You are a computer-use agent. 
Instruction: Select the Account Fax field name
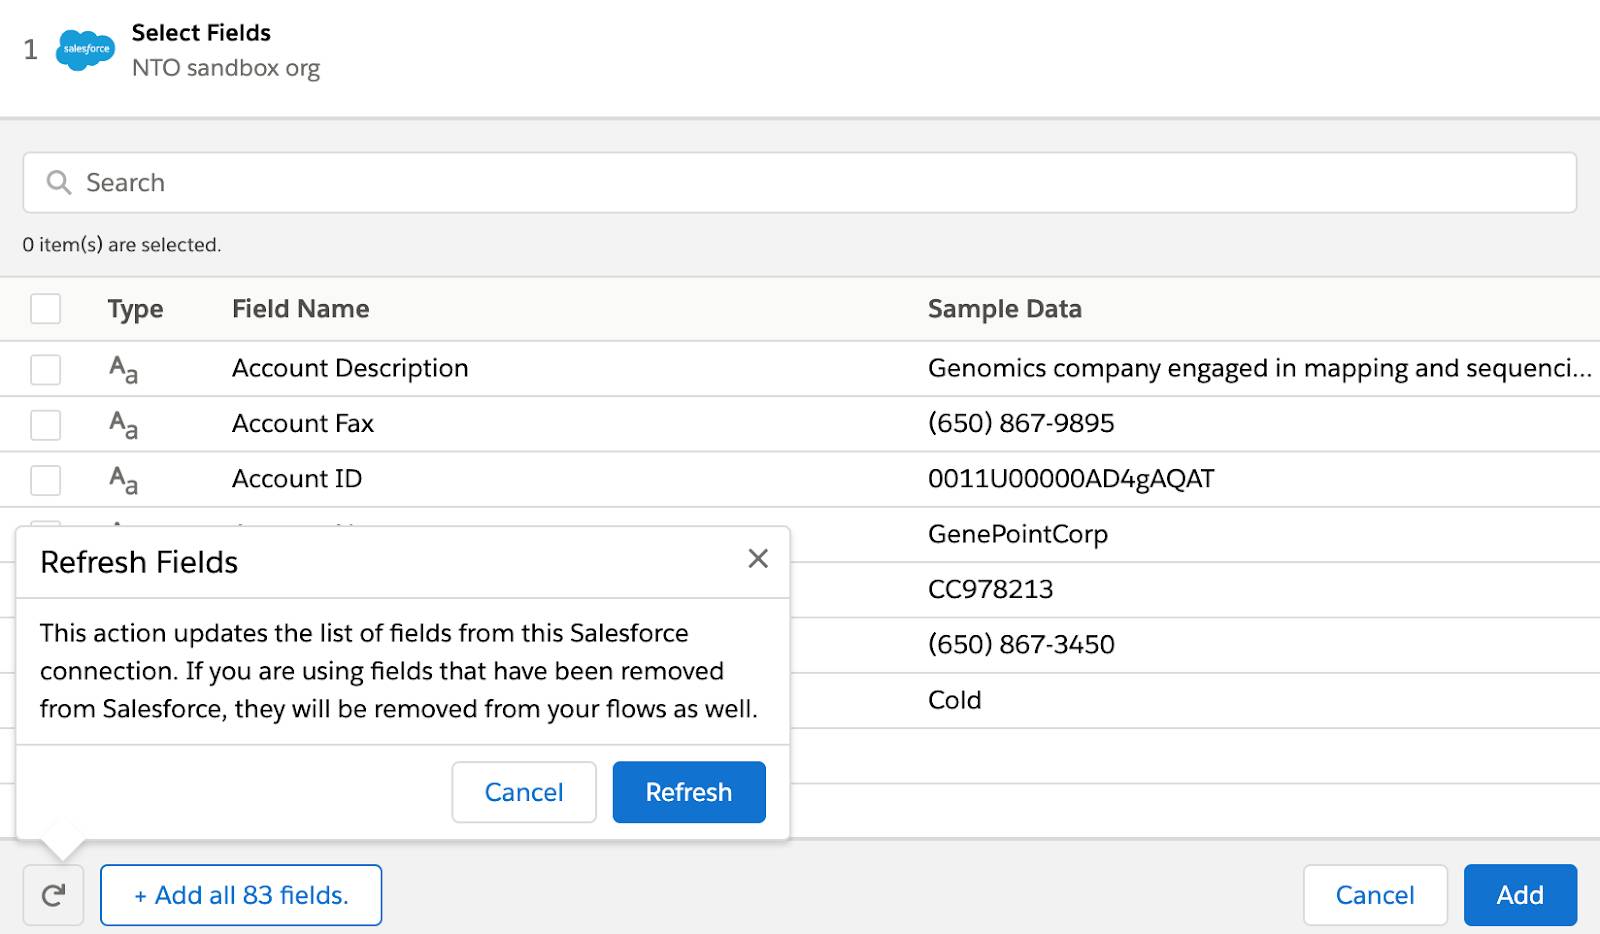click(303, 423)
